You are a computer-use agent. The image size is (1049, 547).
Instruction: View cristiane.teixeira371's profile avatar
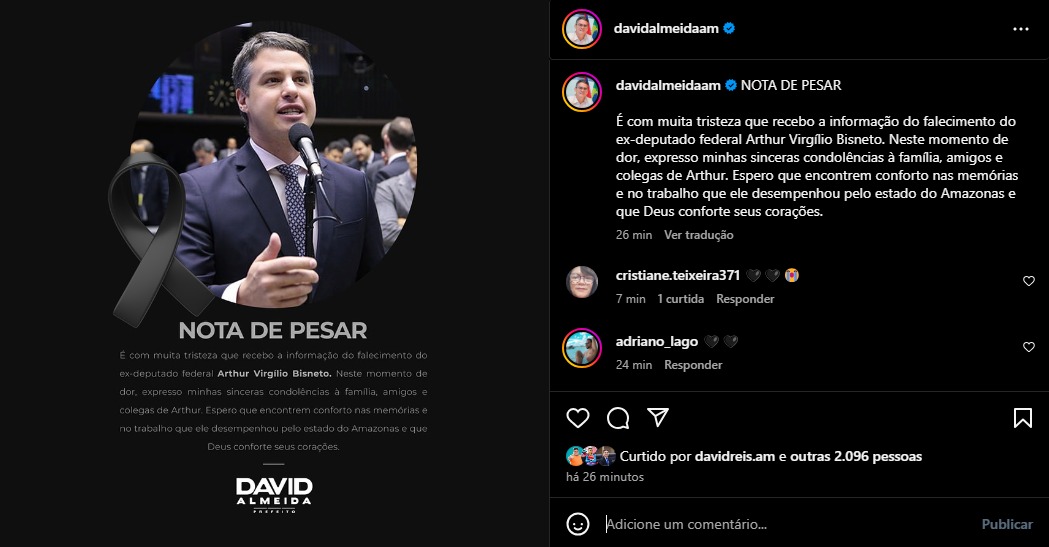pyautogui.click(x=582, y=282)
